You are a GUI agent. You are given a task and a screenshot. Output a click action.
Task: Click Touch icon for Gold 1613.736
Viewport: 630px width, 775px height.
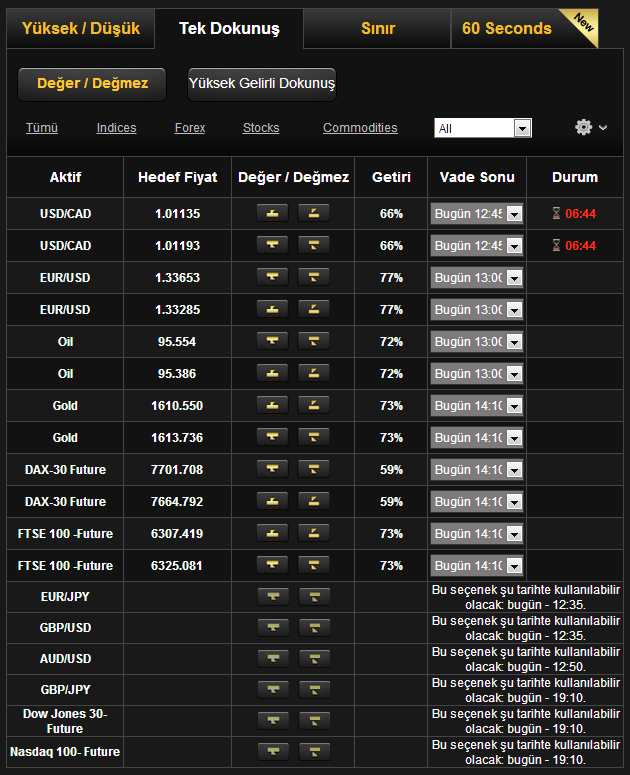pyautogui.click(x=272, y=437)
